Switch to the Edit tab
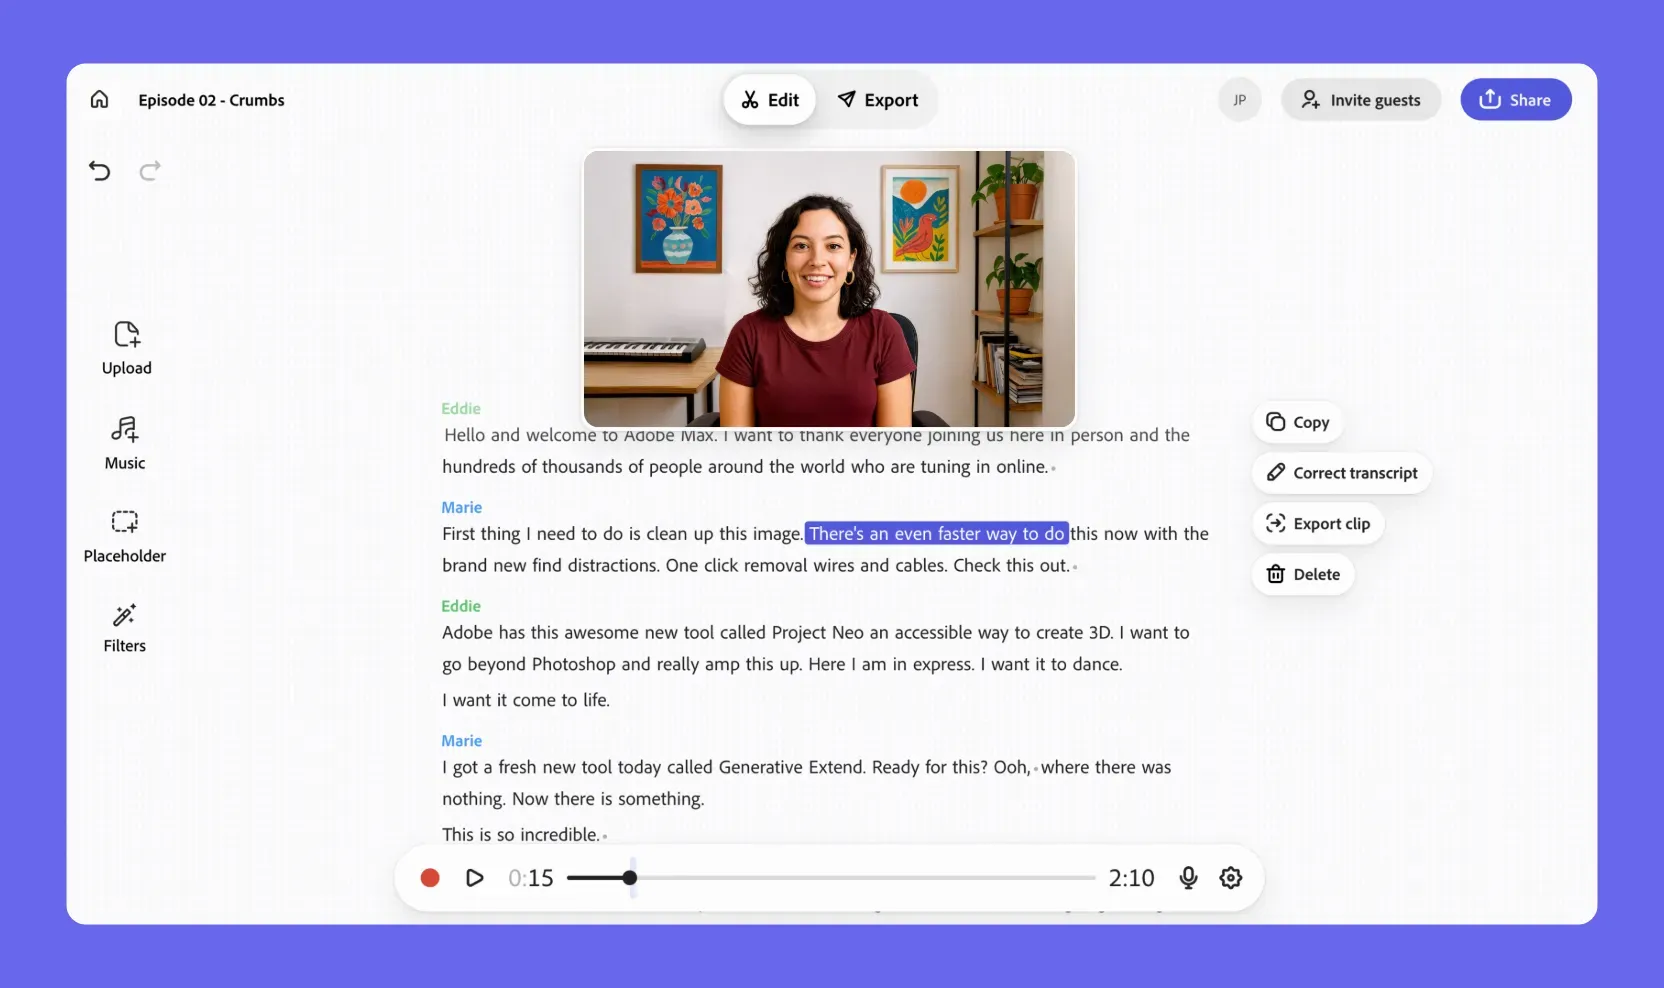 [770, 100]
